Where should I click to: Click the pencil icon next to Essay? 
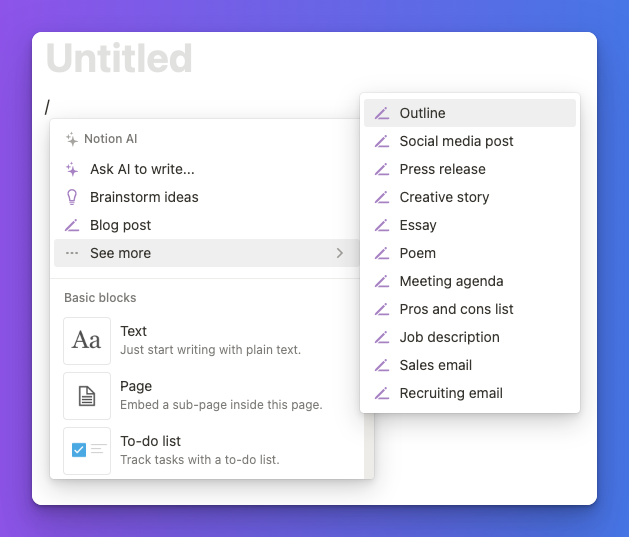tap(382, 225)
